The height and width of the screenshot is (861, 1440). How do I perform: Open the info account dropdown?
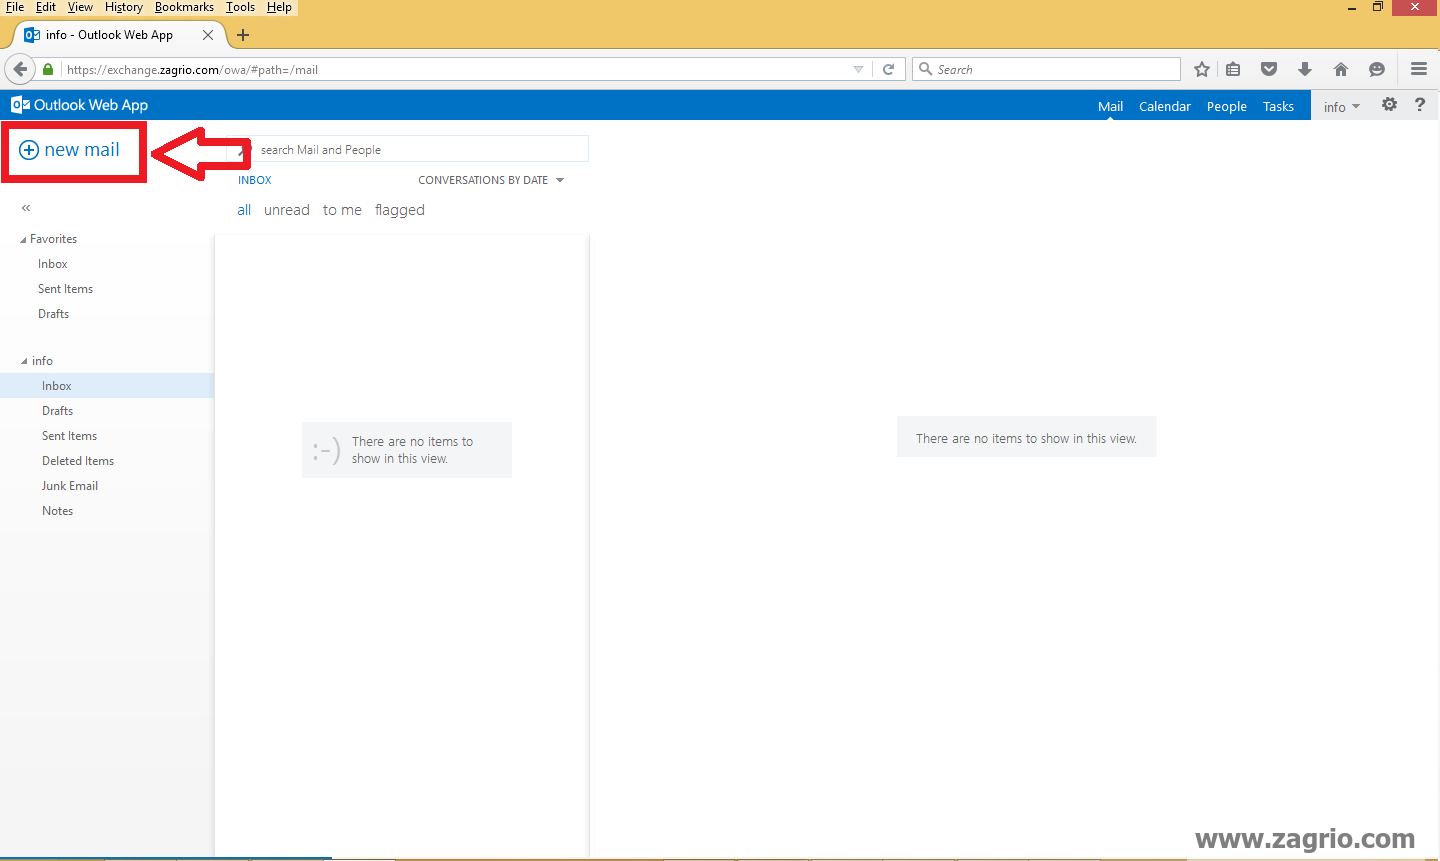coord(1342,107)
